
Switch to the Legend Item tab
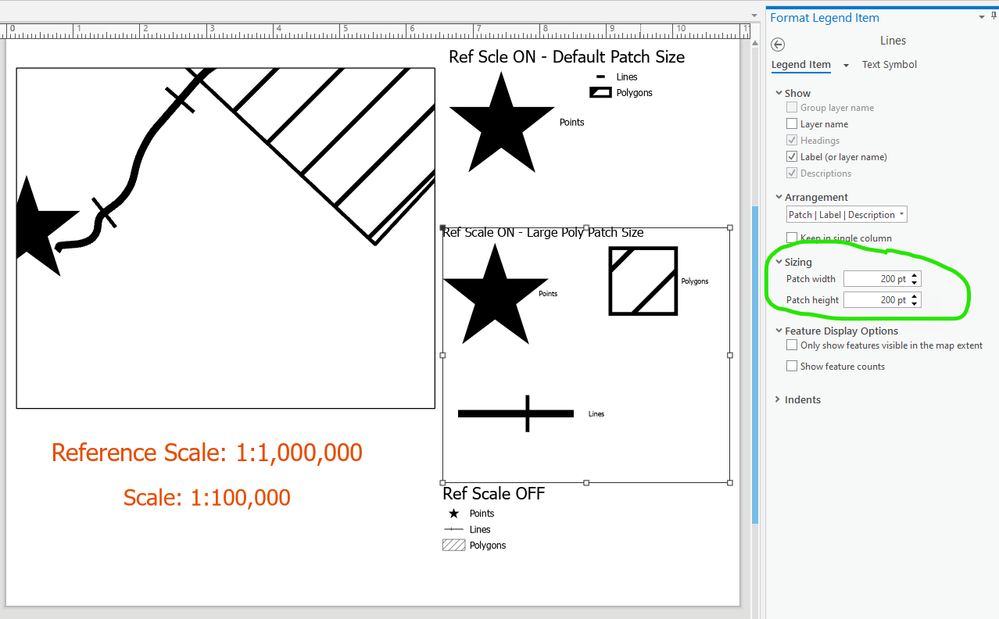[801, 64]
